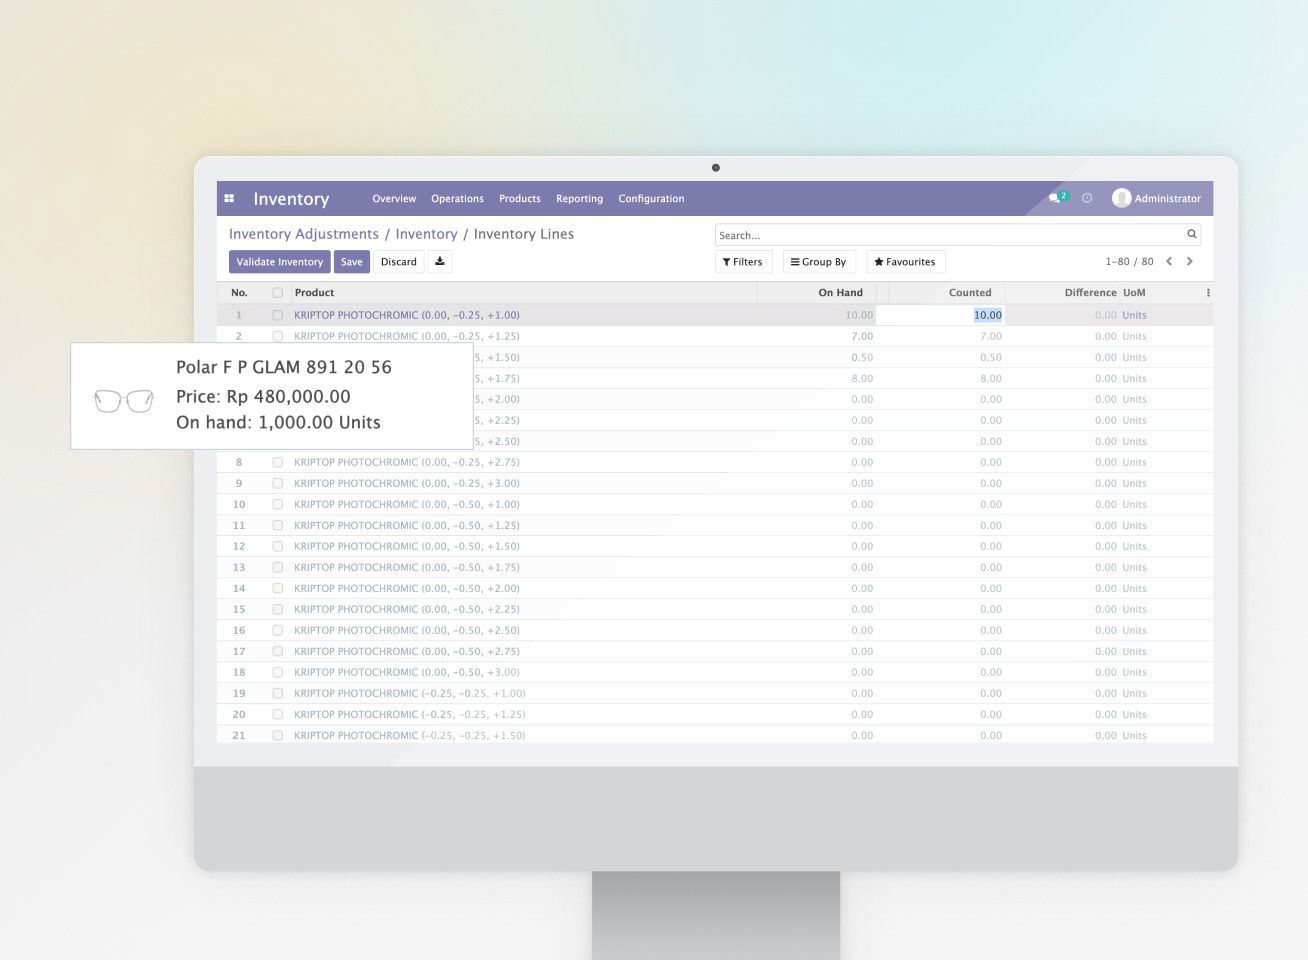Click Validate Inventory button

click(x=280, y=262)
